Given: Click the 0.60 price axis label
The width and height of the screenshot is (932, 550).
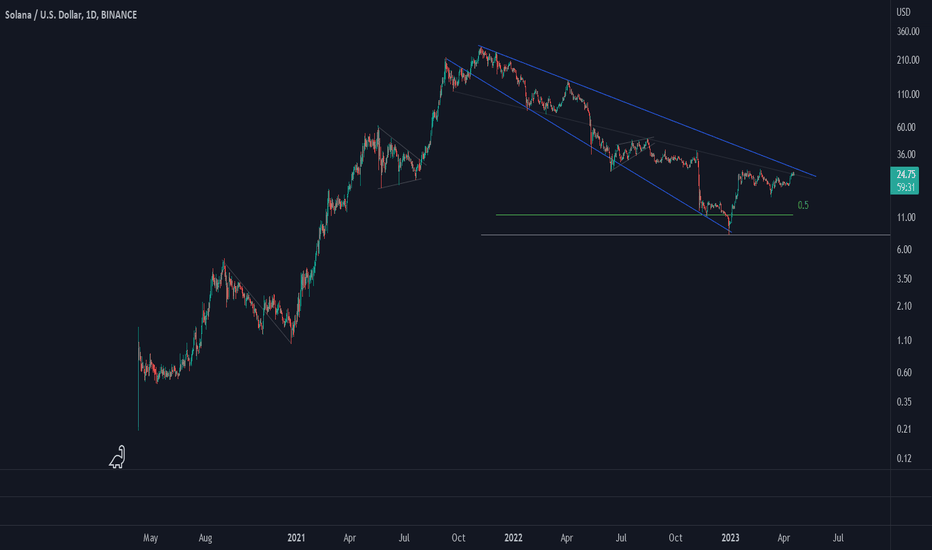Looking at the screenshot, I should (904, 373).
